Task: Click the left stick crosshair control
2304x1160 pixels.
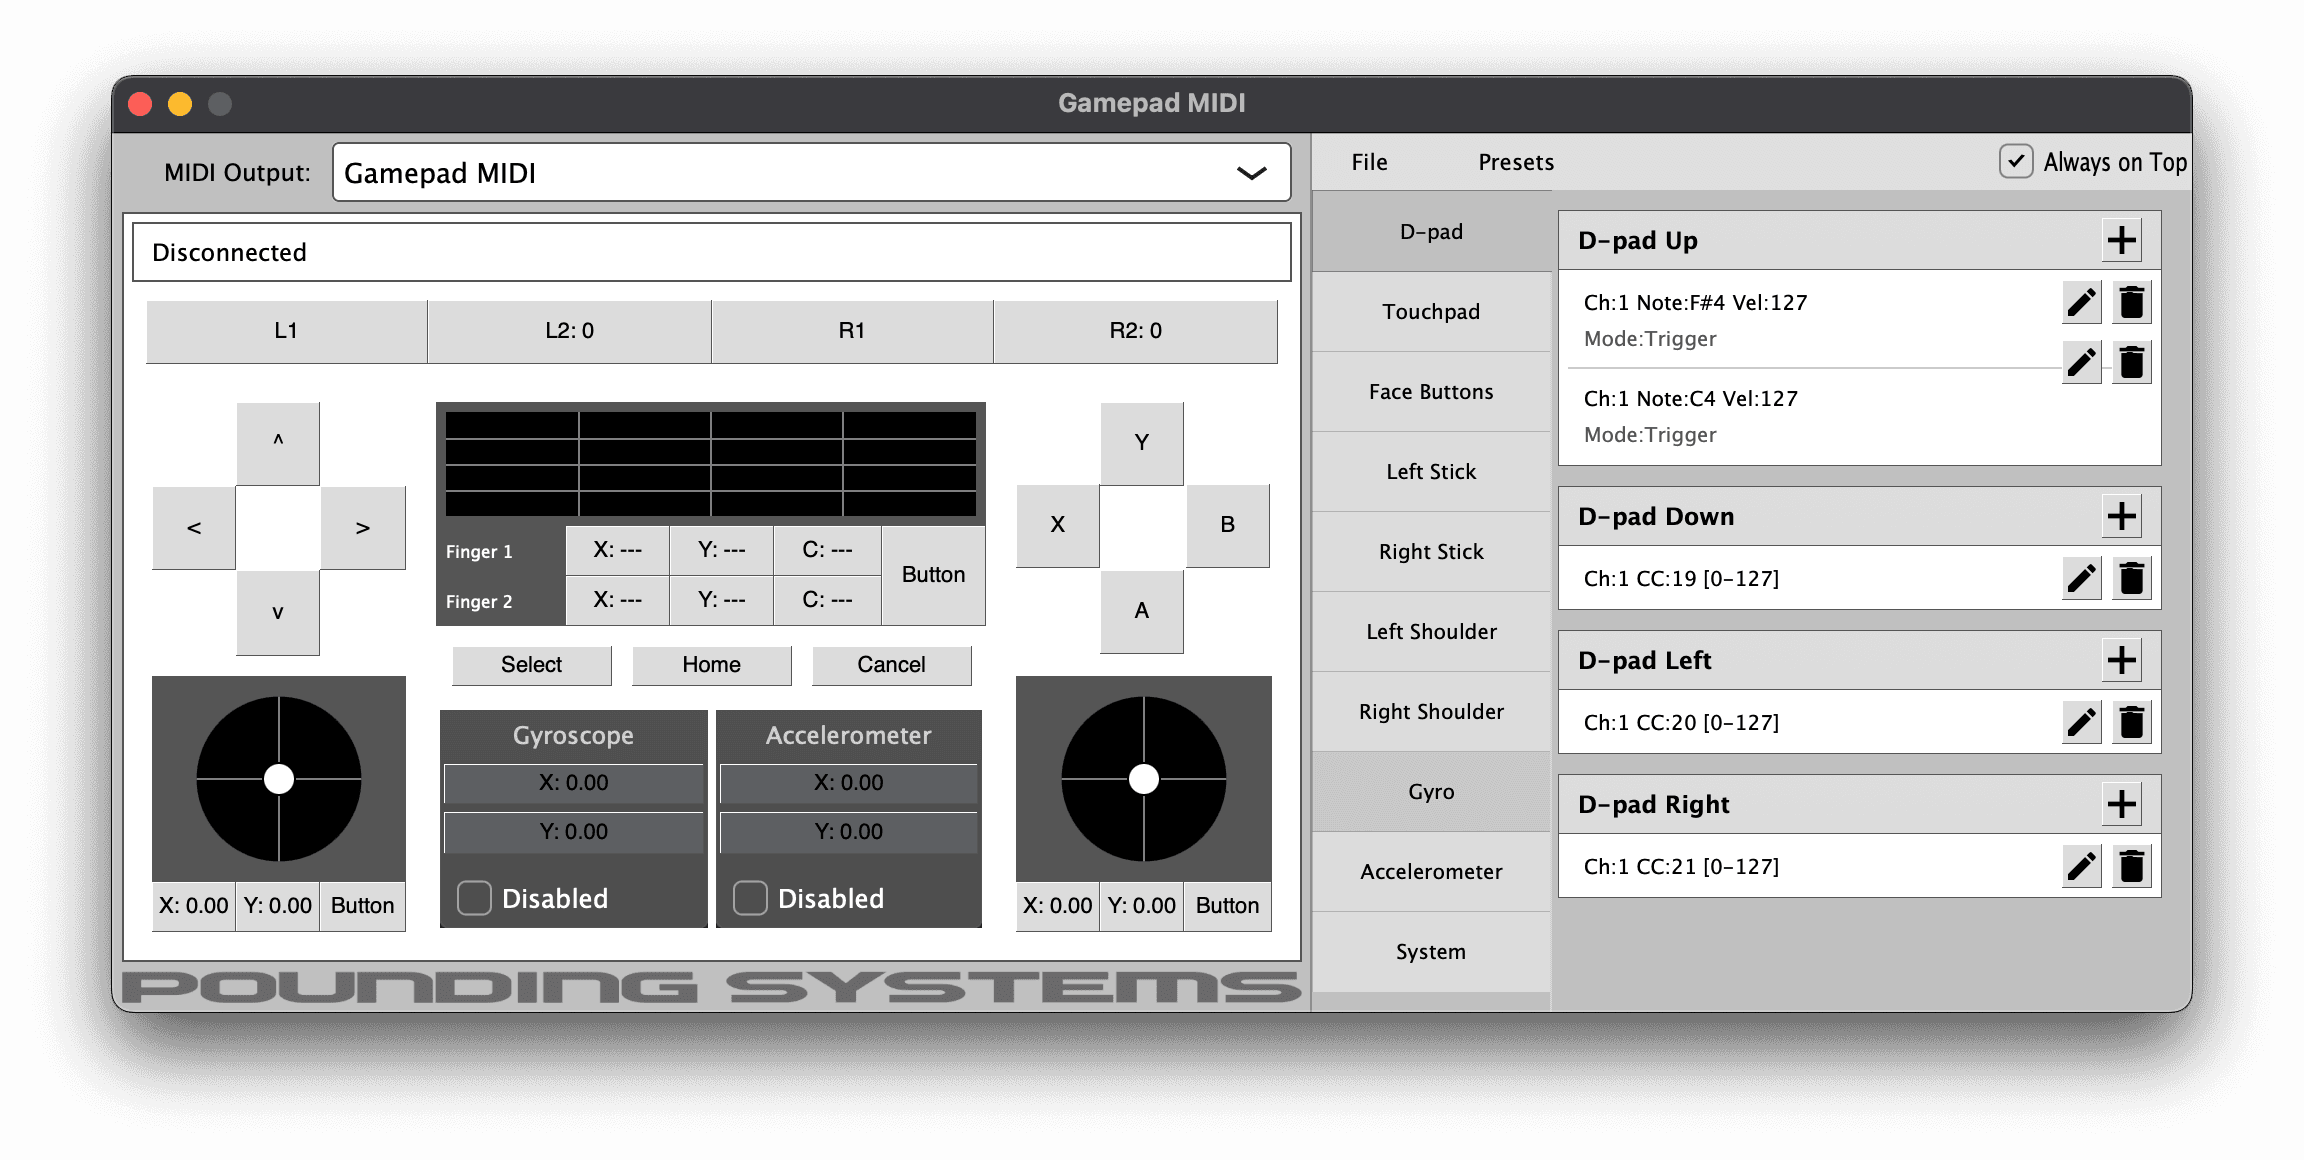Action: click(x=278, y=780)
